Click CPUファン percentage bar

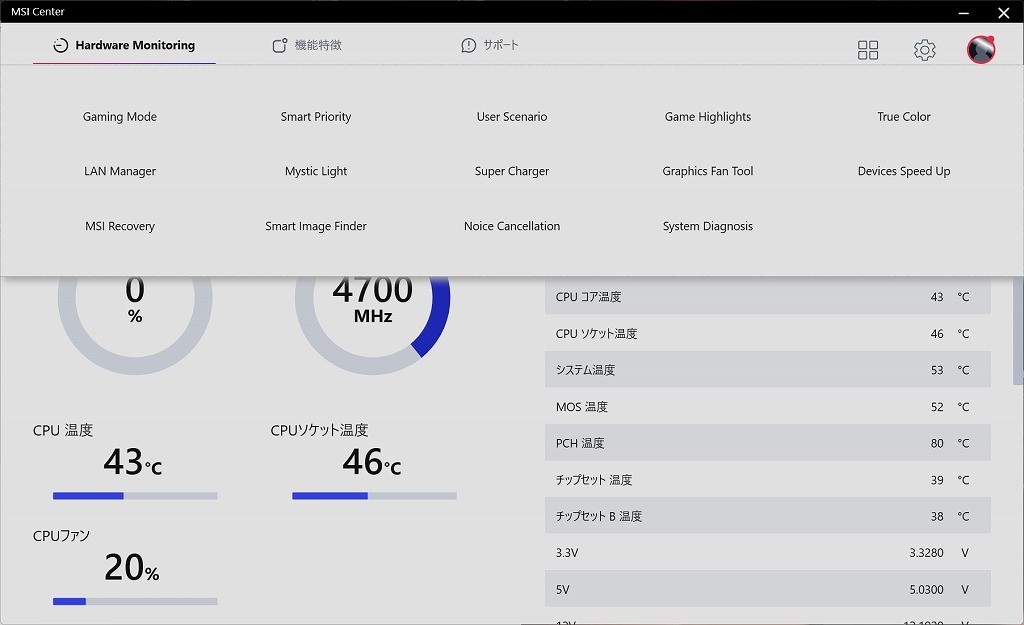(x=135, y=601)
